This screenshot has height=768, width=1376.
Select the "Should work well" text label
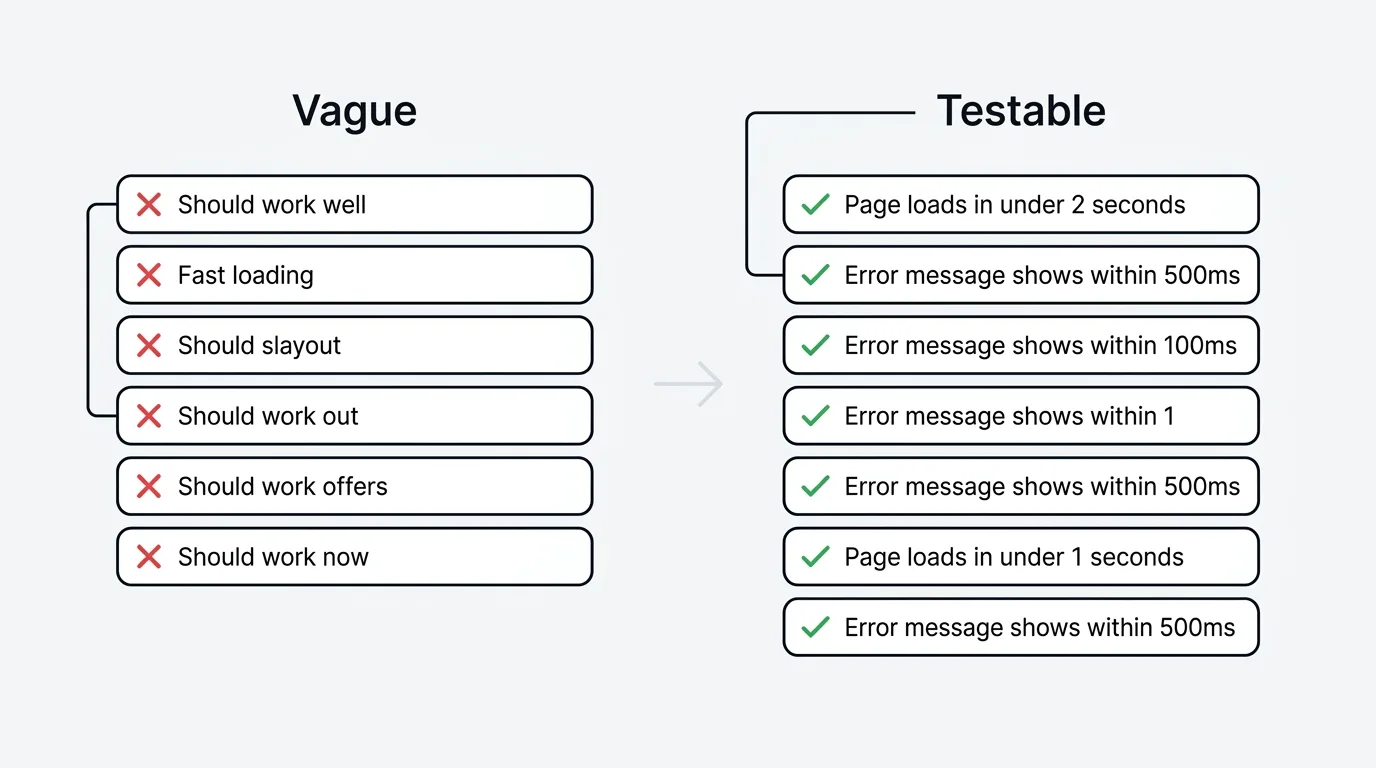272,205
